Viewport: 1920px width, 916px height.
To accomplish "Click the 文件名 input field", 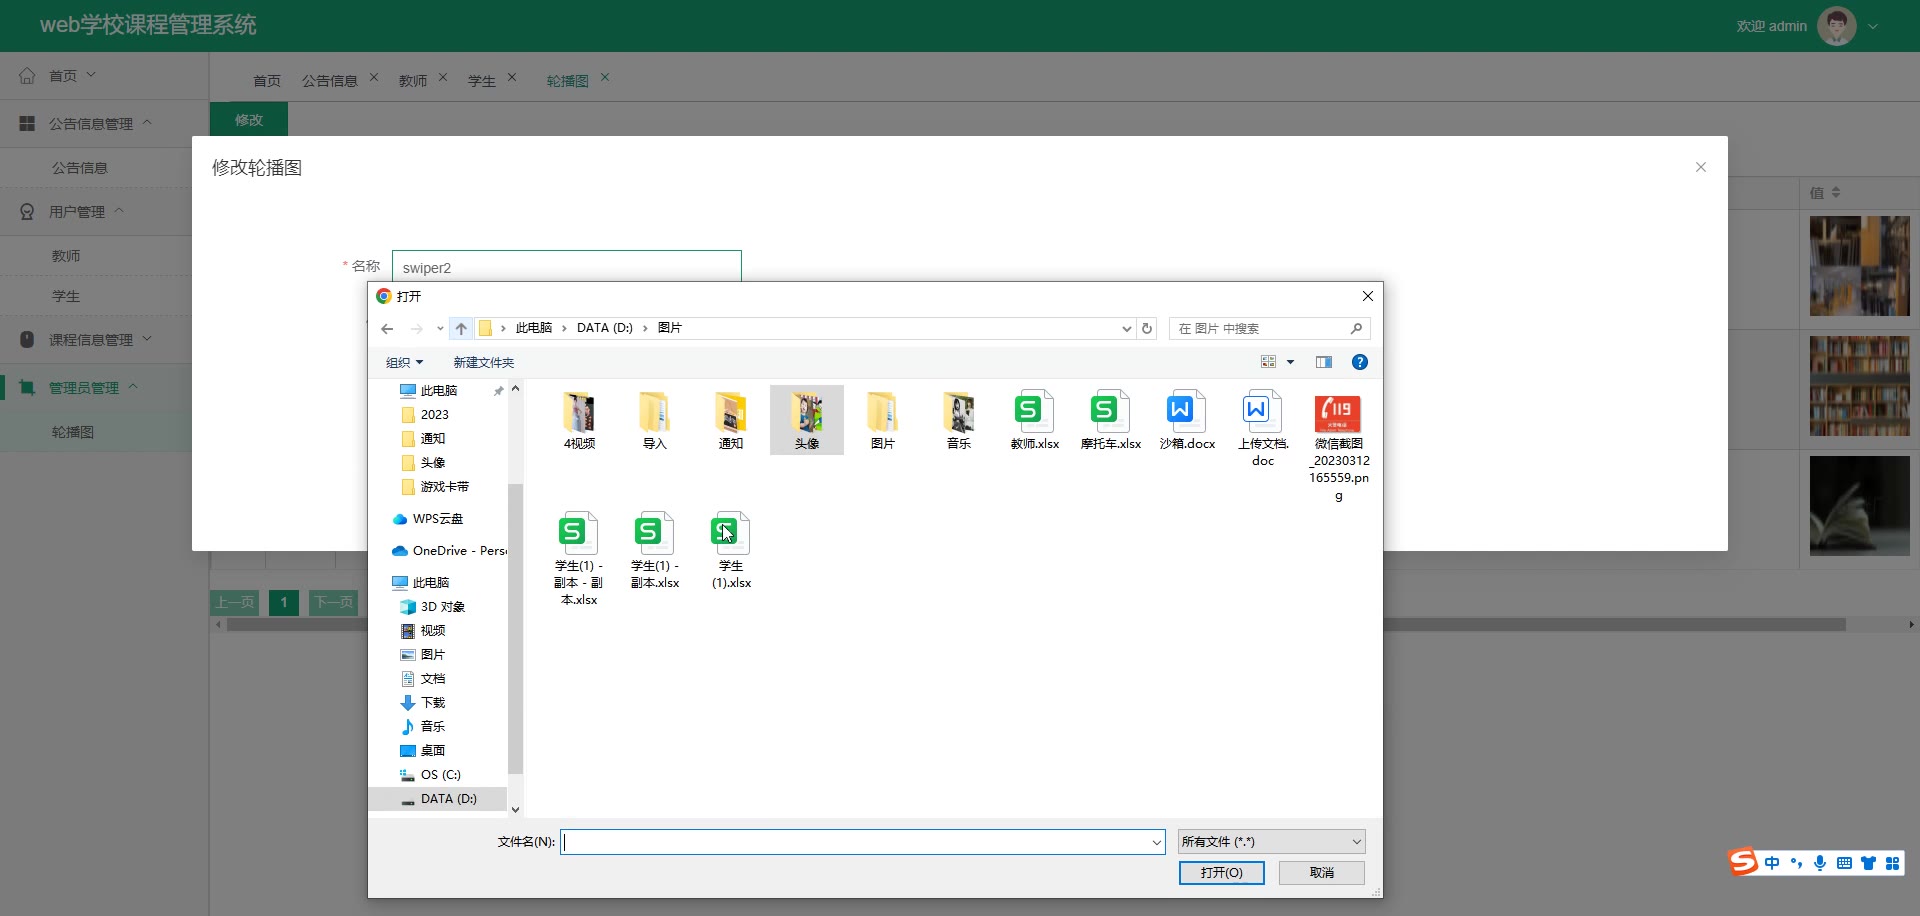I will [x=855, y=842].
